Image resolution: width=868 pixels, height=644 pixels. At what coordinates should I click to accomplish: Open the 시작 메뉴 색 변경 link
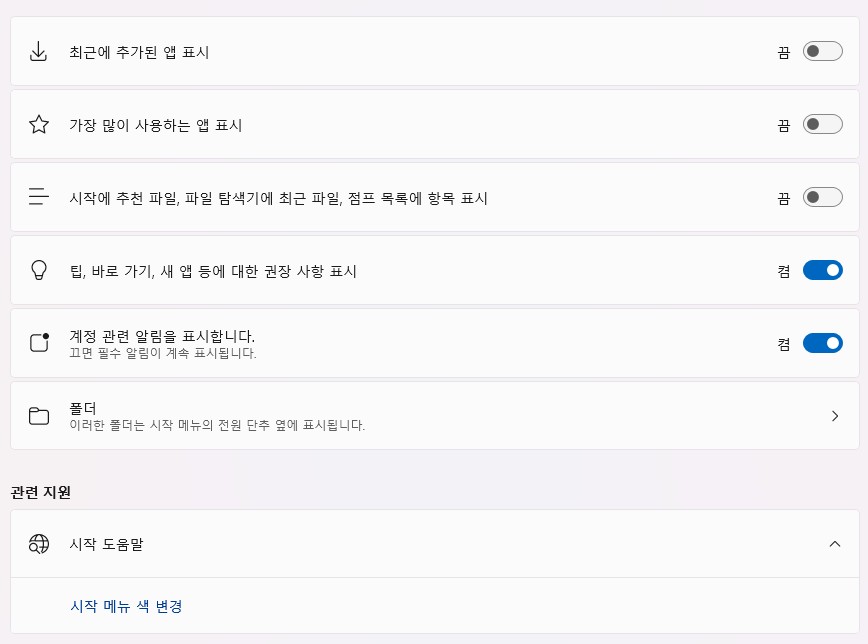126,606
